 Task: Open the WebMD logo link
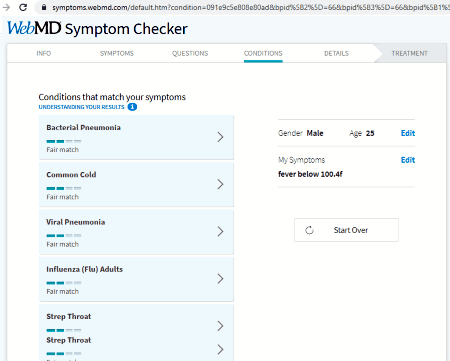tap(34, 28)
